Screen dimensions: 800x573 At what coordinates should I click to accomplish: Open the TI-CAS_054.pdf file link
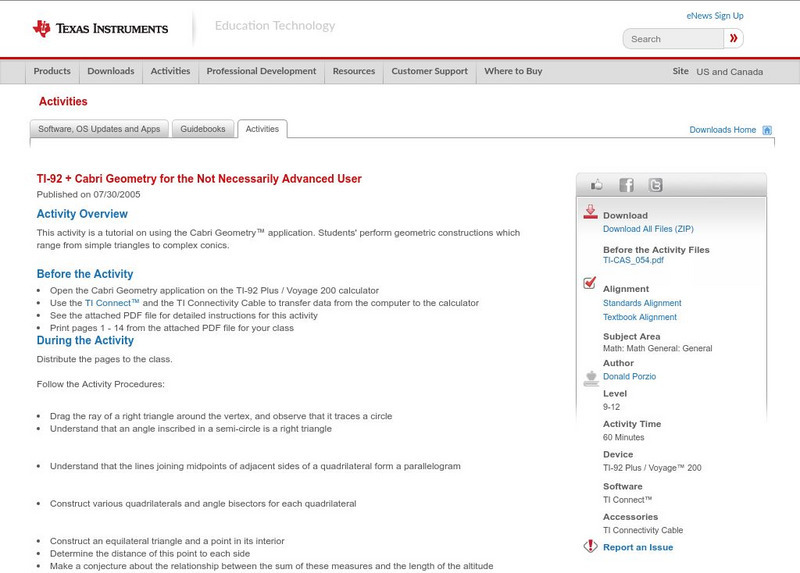tap(634, 260)
